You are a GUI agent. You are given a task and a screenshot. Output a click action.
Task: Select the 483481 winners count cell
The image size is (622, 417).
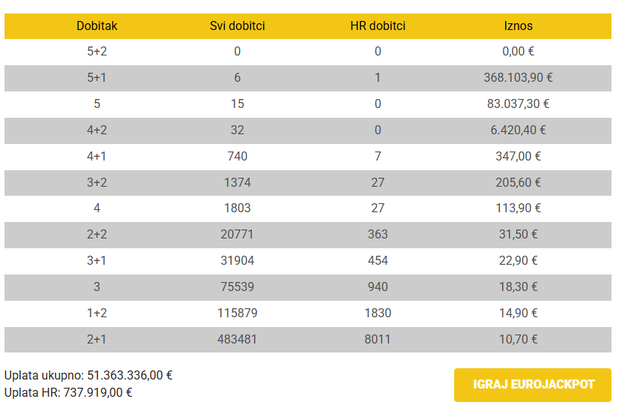(237, 339)
